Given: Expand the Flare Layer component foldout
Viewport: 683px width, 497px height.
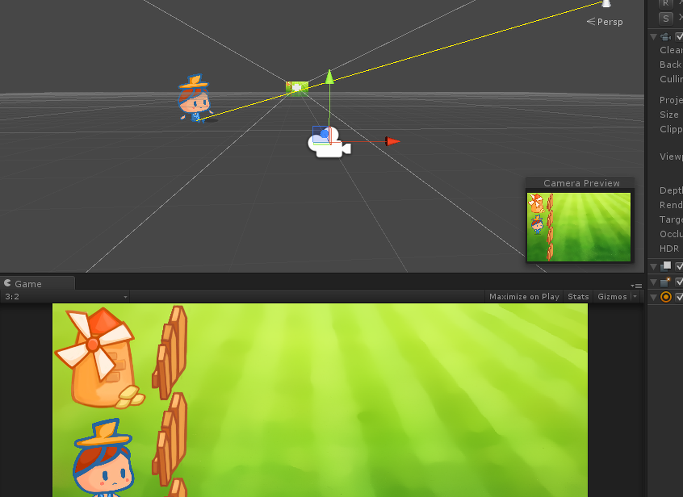Looking at the screenshot, I should tap(653, 282).
